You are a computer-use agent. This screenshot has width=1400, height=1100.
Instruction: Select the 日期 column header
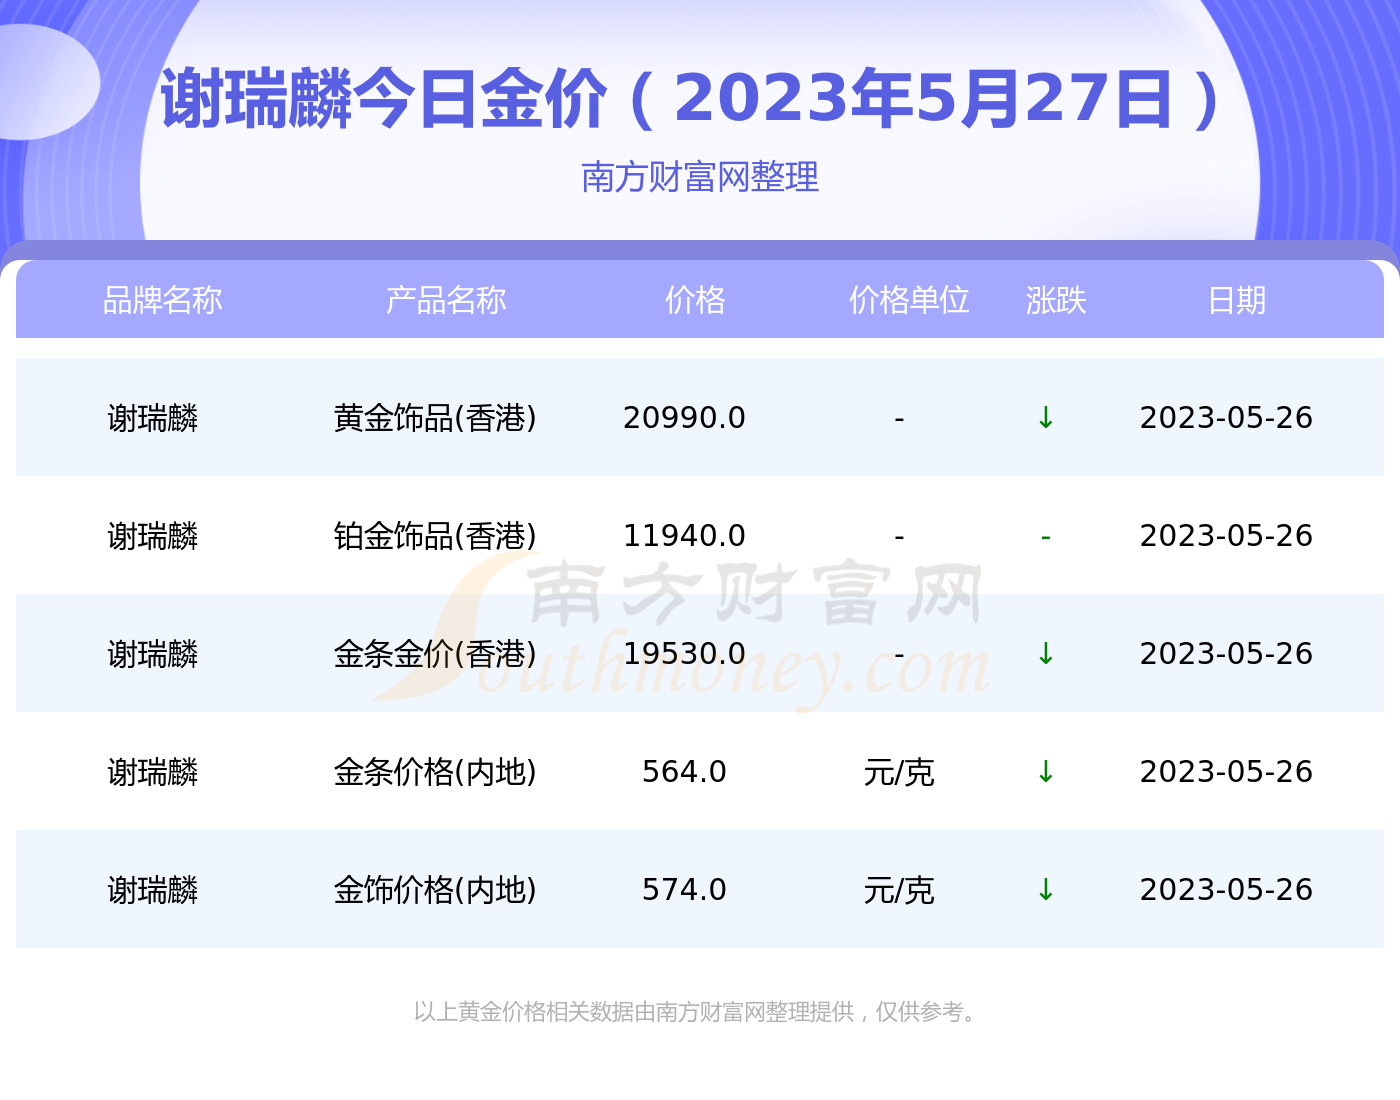coord(1237,300)
